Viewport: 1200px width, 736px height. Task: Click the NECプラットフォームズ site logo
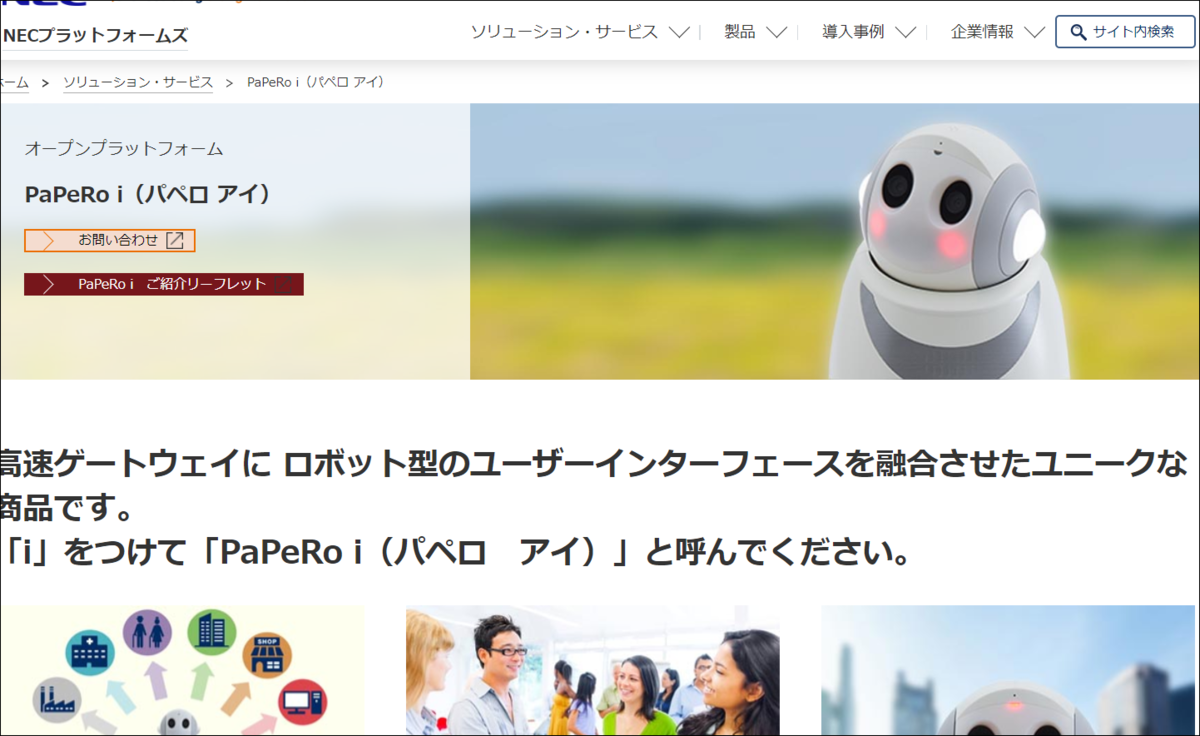tap(94, 36)
